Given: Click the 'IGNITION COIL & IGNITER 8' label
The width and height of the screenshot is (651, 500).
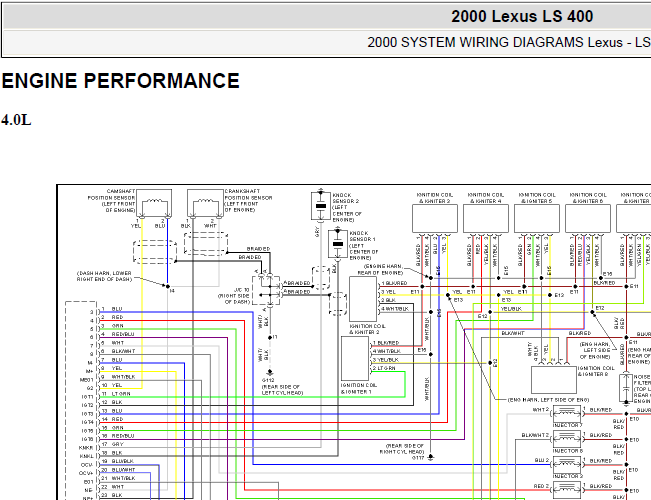Looking at the screenshot, I should point(595,371).
